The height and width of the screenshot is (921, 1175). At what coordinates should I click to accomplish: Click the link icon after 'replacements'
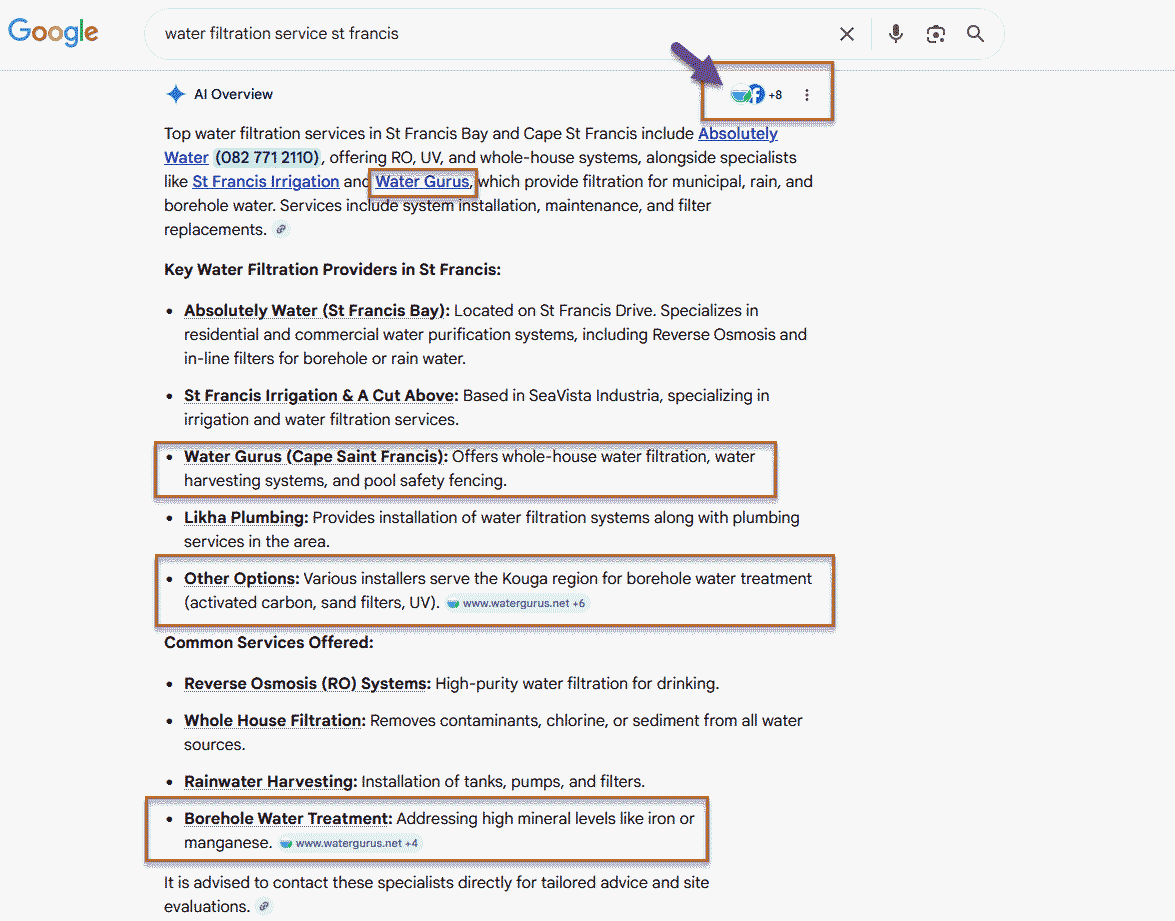click(x=281, y=229)
